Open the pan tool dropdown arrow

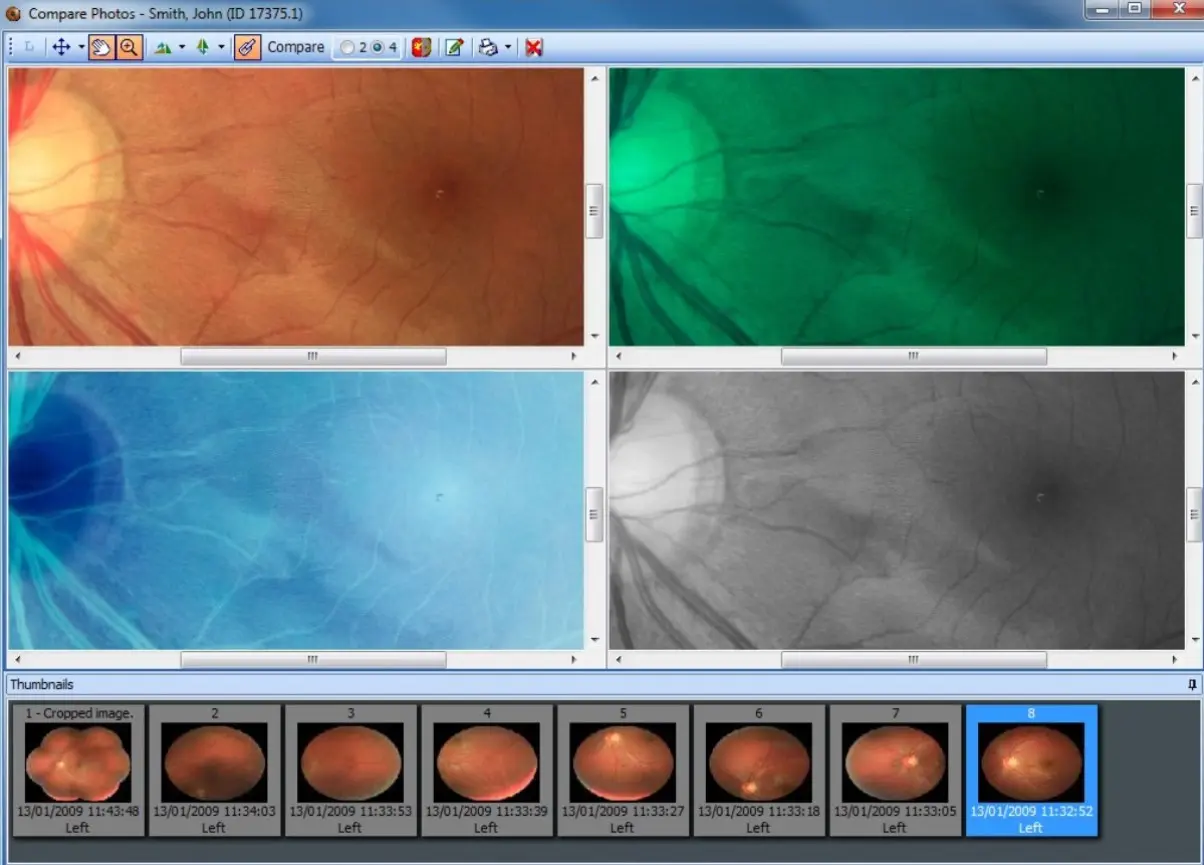(81, 46)
